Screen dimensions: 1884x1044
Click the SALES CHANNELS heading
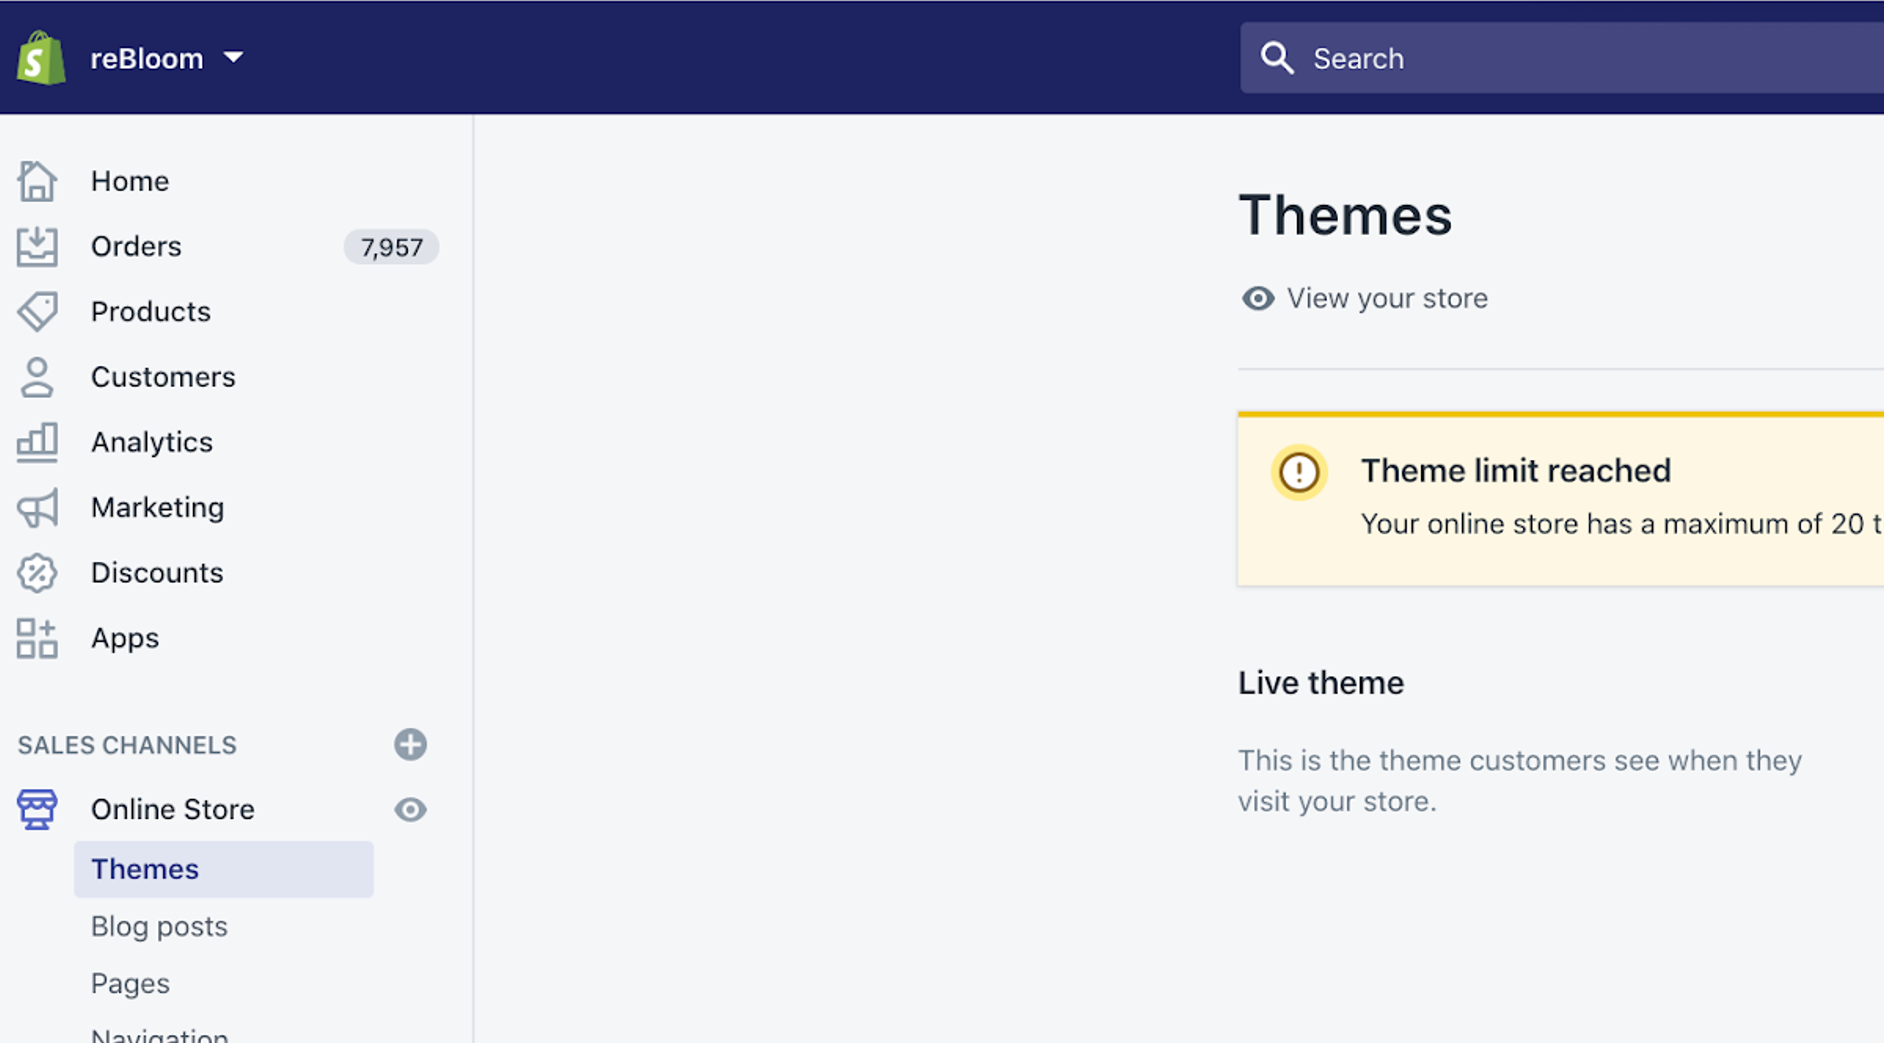pos(127,745)
